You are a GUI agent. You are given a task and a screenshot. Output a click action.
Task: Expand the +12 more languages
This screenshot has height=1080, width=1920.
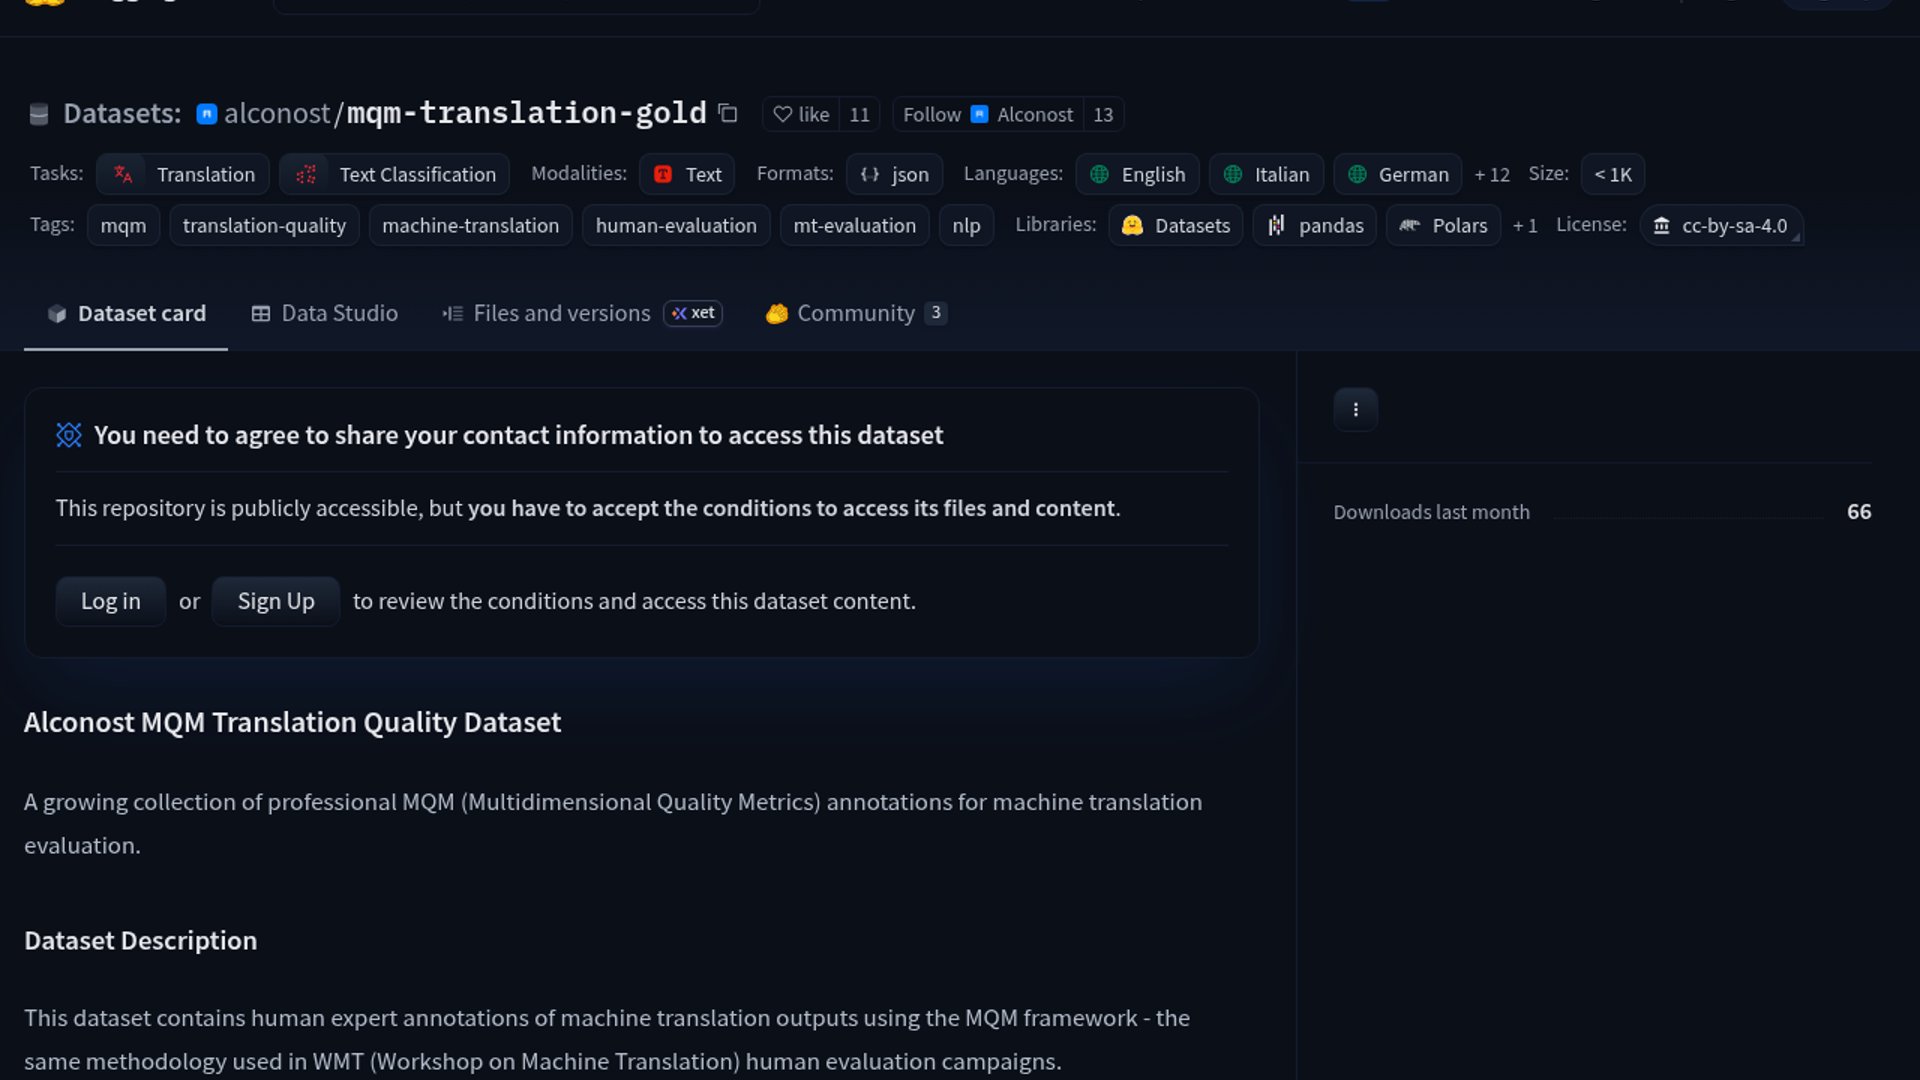coord(1491,175)
